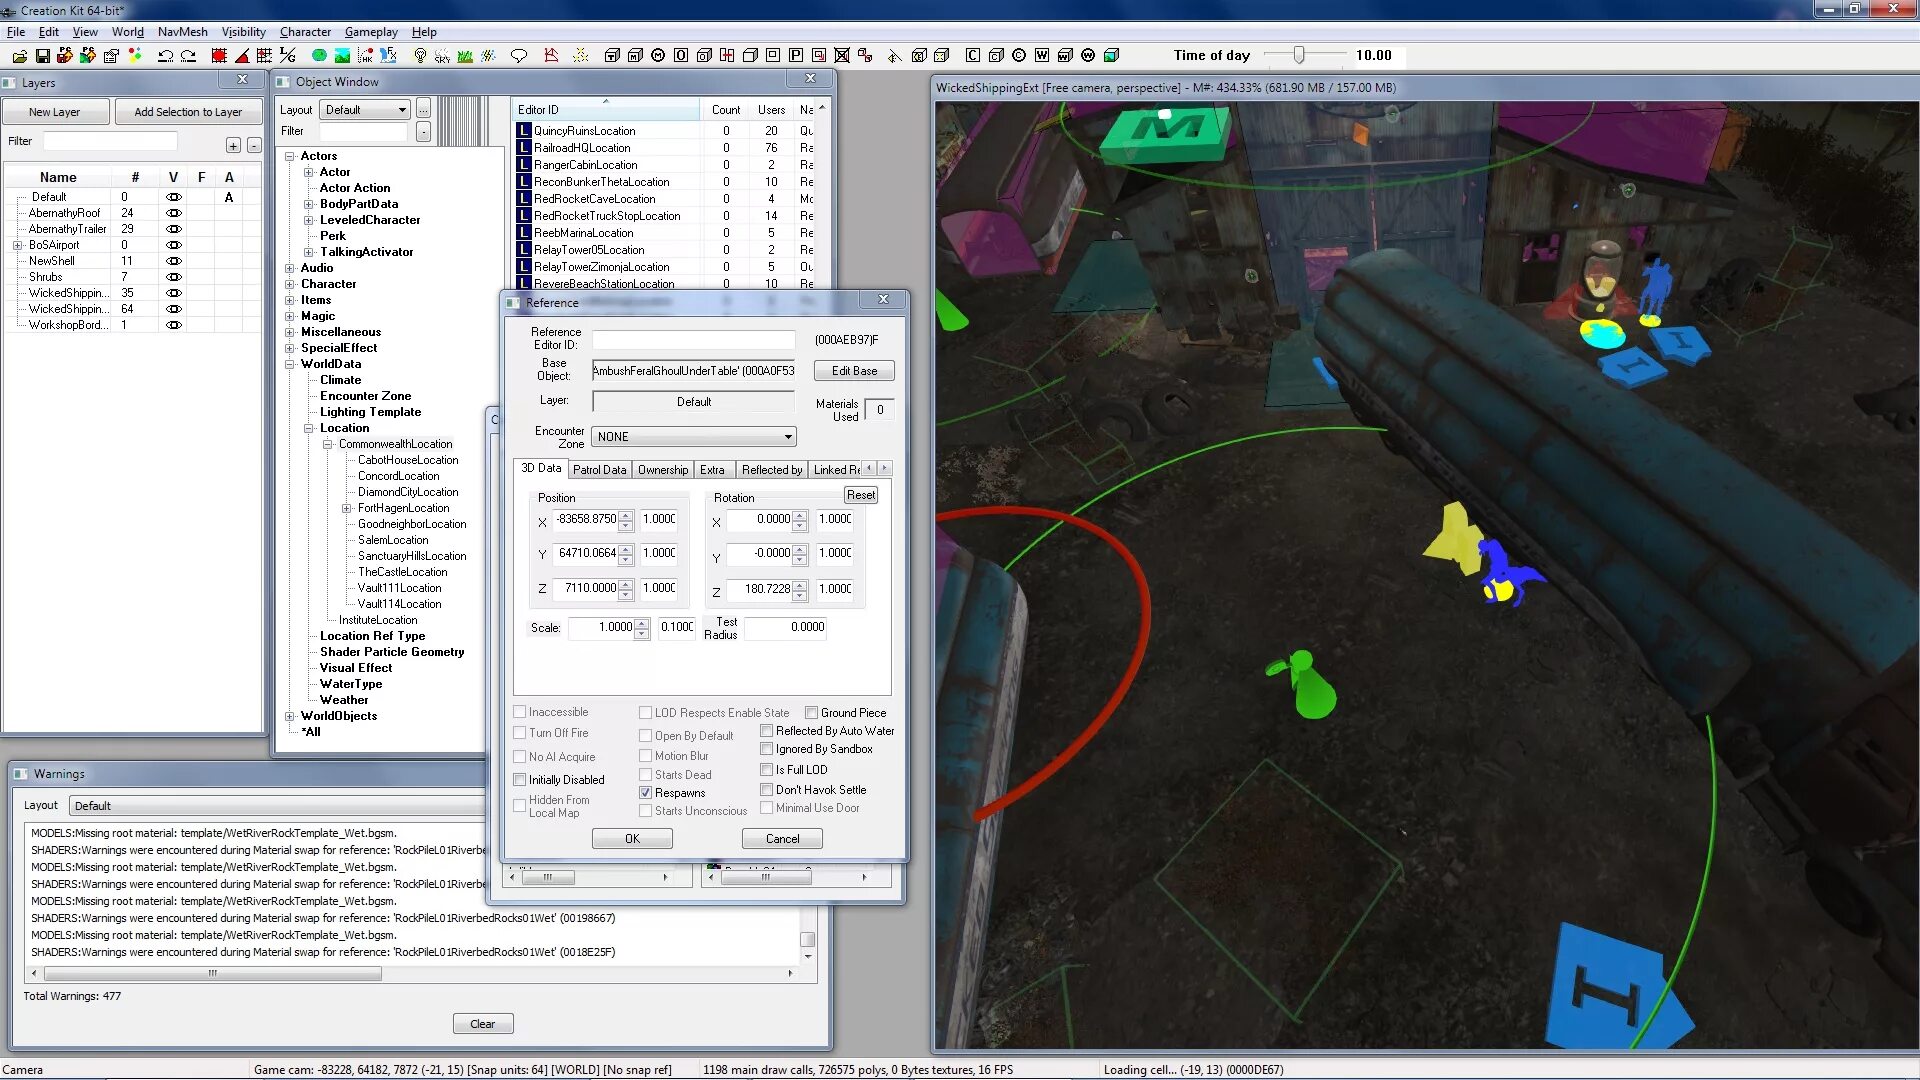The height and width of the screenshot is (1080, 1920).
Task: Expand the BoSAirport layer row
Action: [x=17, y=245]
